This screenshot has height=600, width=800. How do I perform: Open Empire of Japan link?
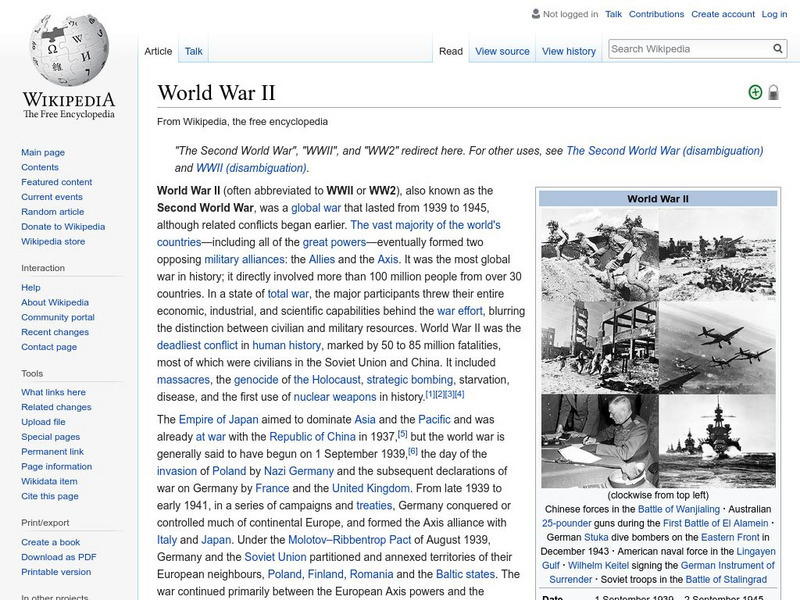218,419
